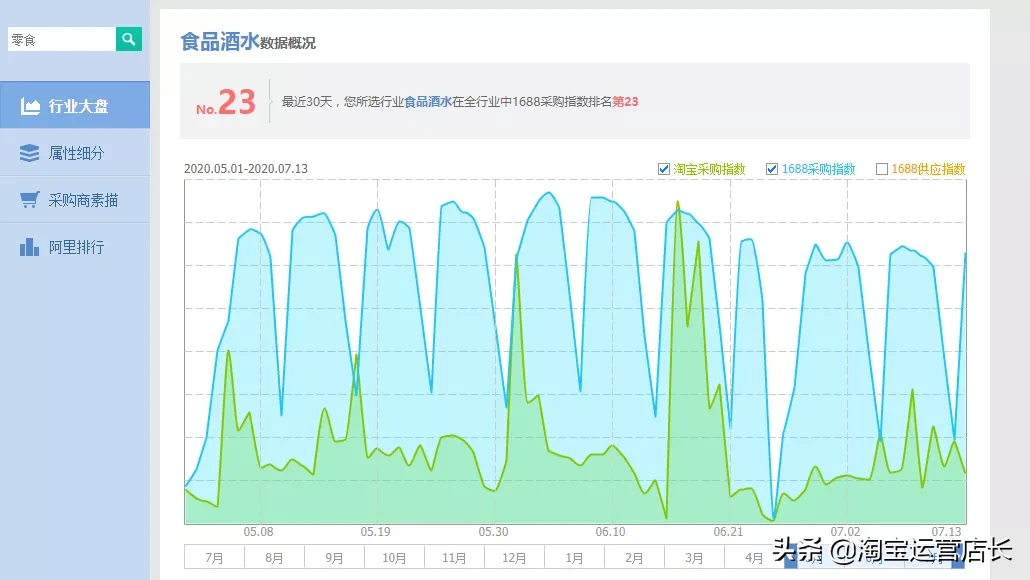The height and width of the screenshot is (580, 1030).
Task: Select 3月 on the month timeline
Action: click(x=694, y=557)
